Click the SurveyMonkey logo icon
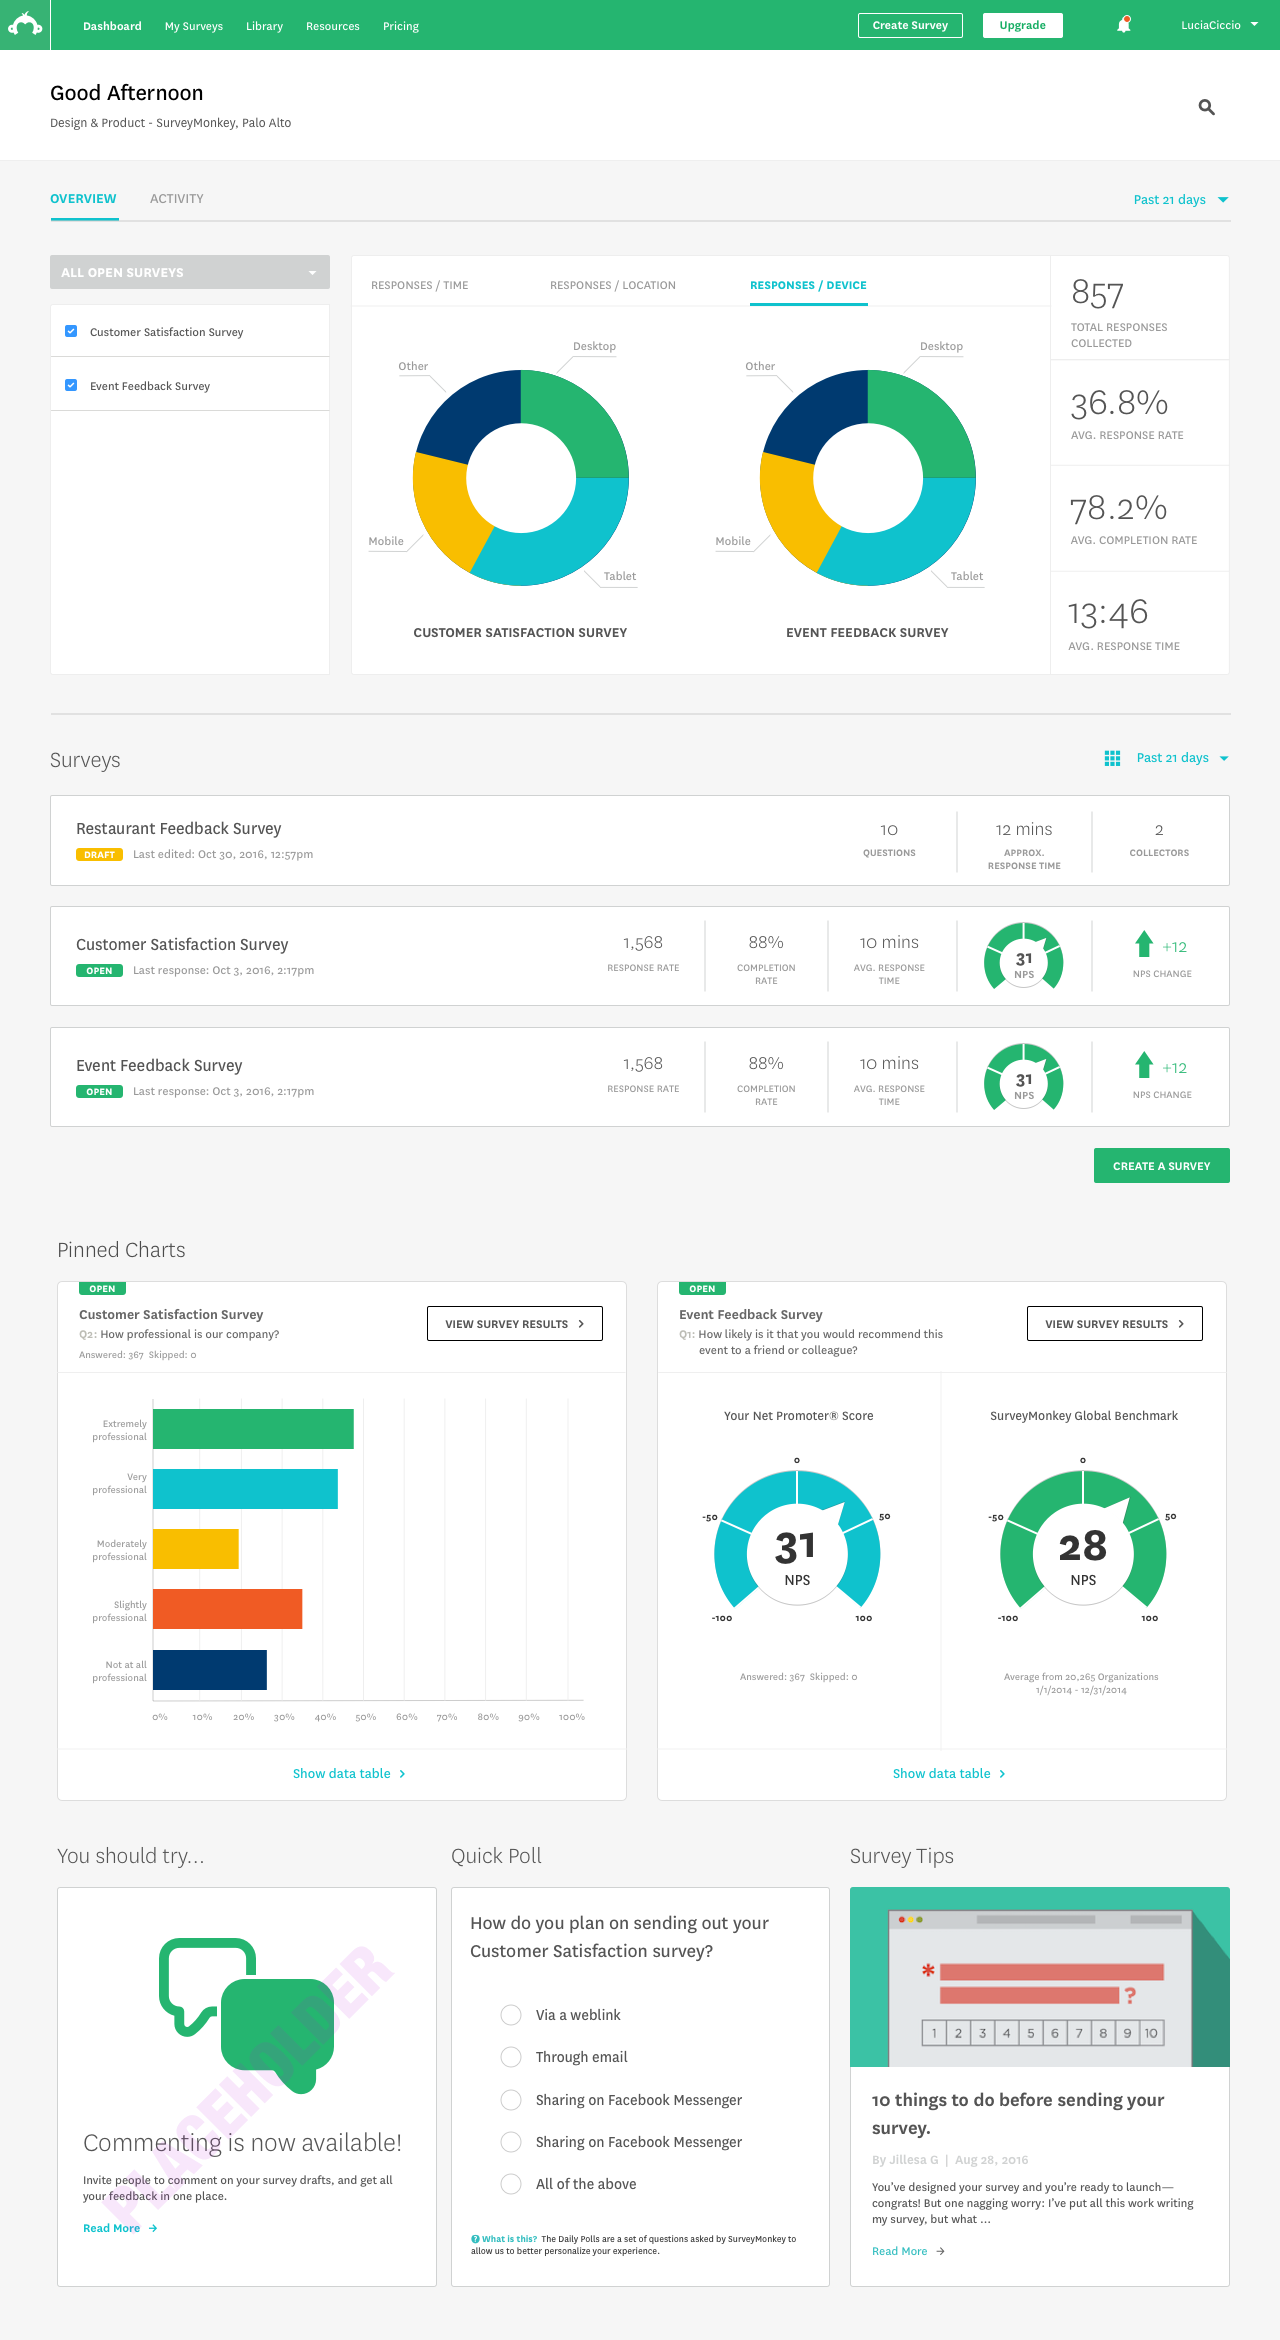Screen dimensions: 1280x2340 (25, 25)
